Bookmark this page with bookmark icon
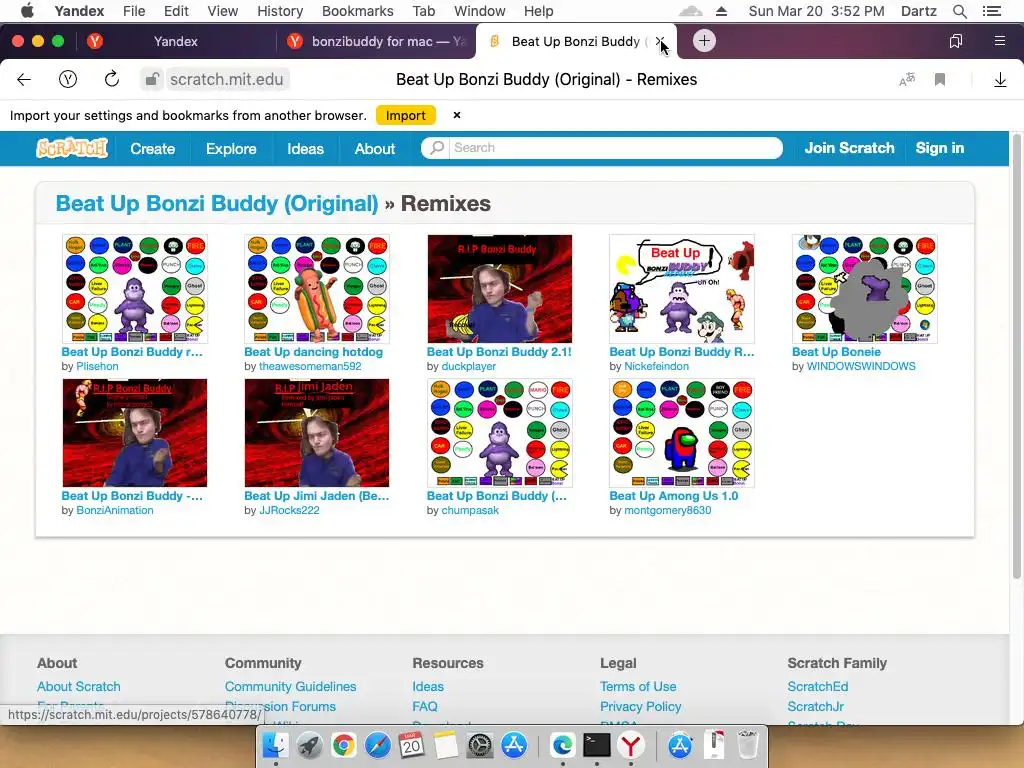 coord(940,80)
